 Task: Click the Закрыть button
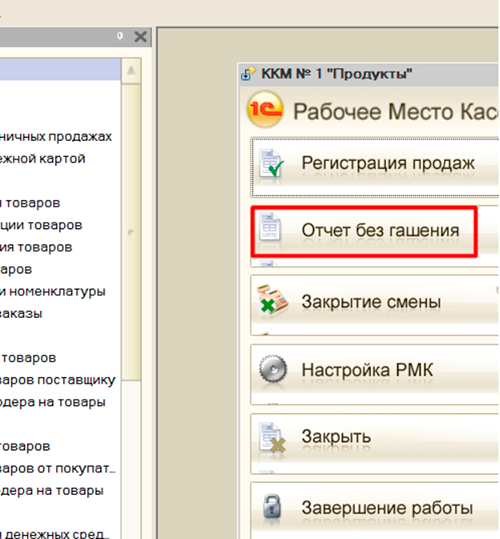[x=375, y=443]
